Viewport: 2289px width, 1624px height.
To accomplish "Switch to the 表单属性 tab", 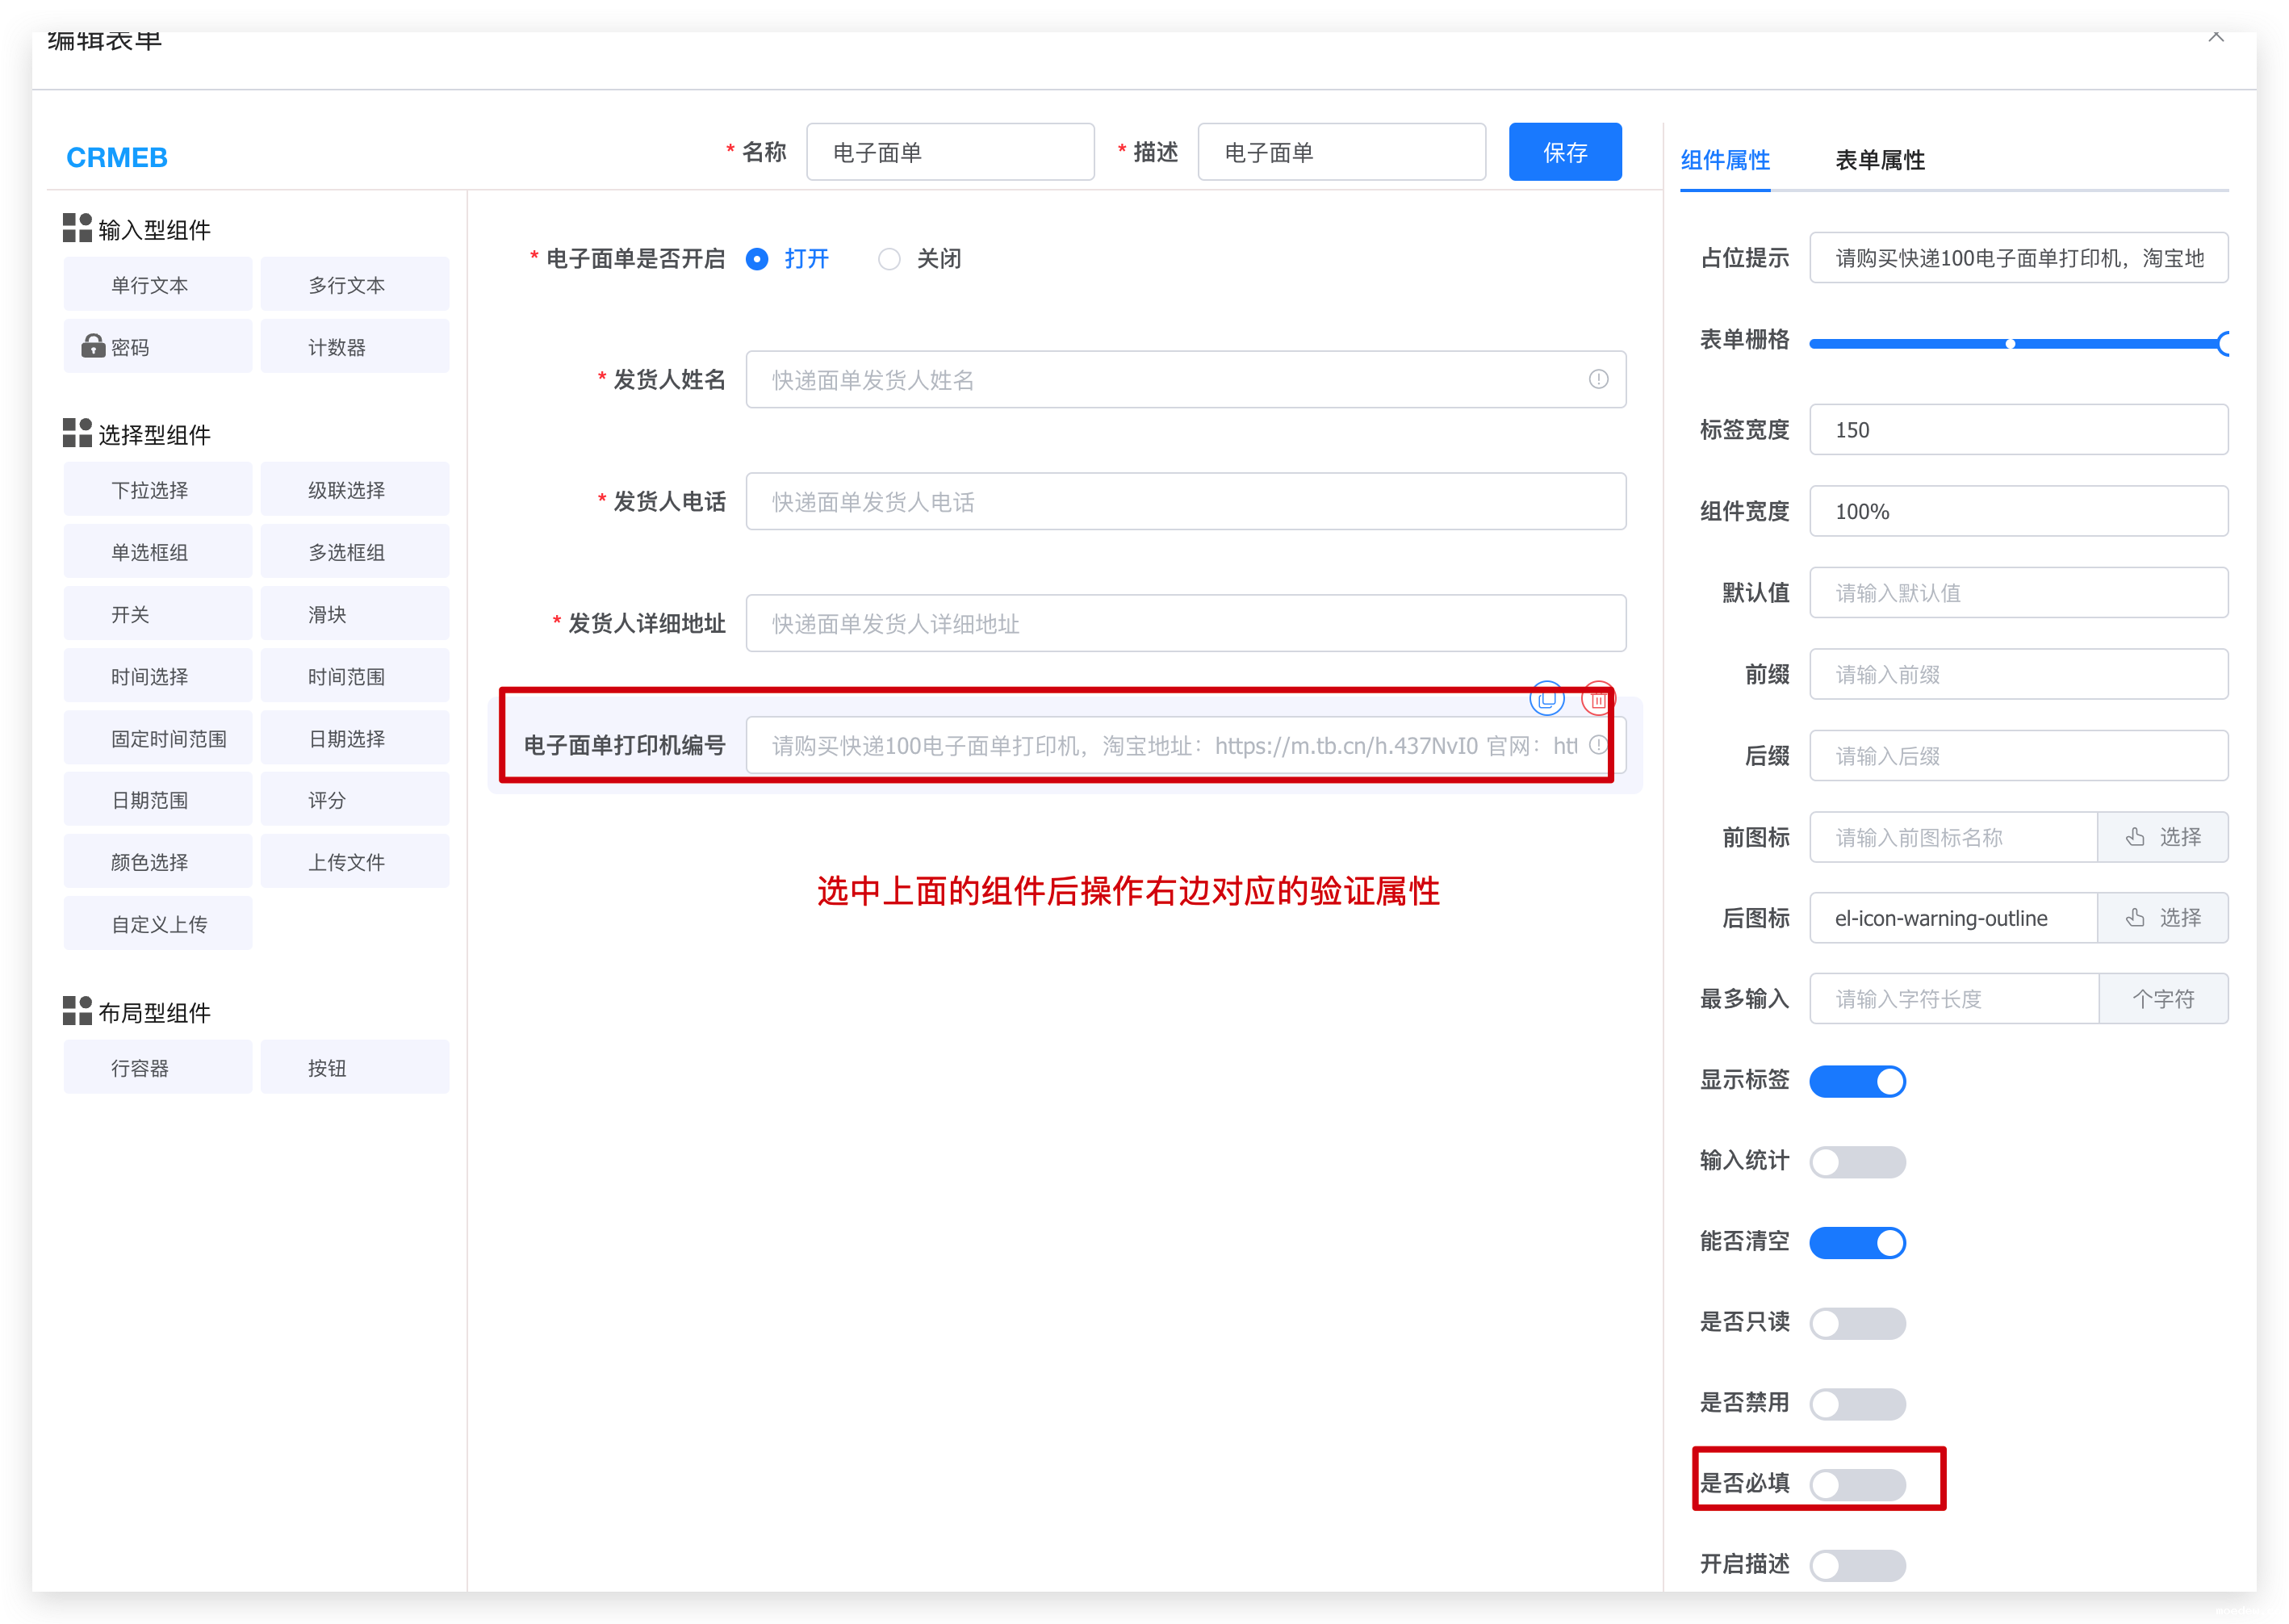I will [x=1879, y=160].
